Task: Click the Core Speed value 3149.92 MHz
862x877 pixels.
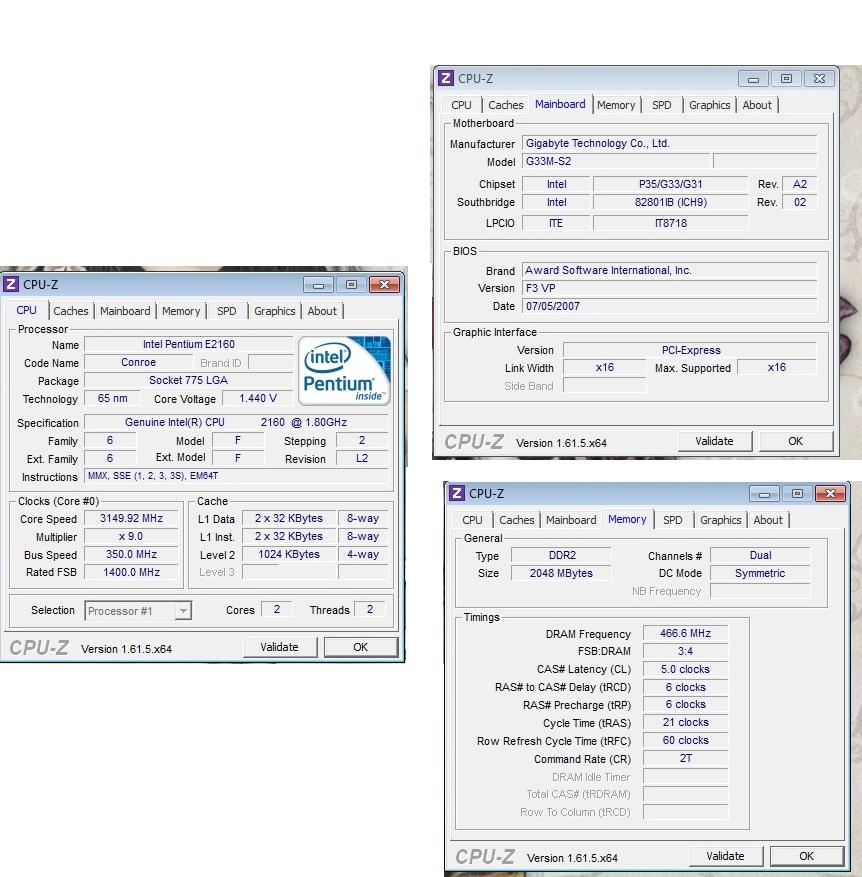Action: point(131,518)
